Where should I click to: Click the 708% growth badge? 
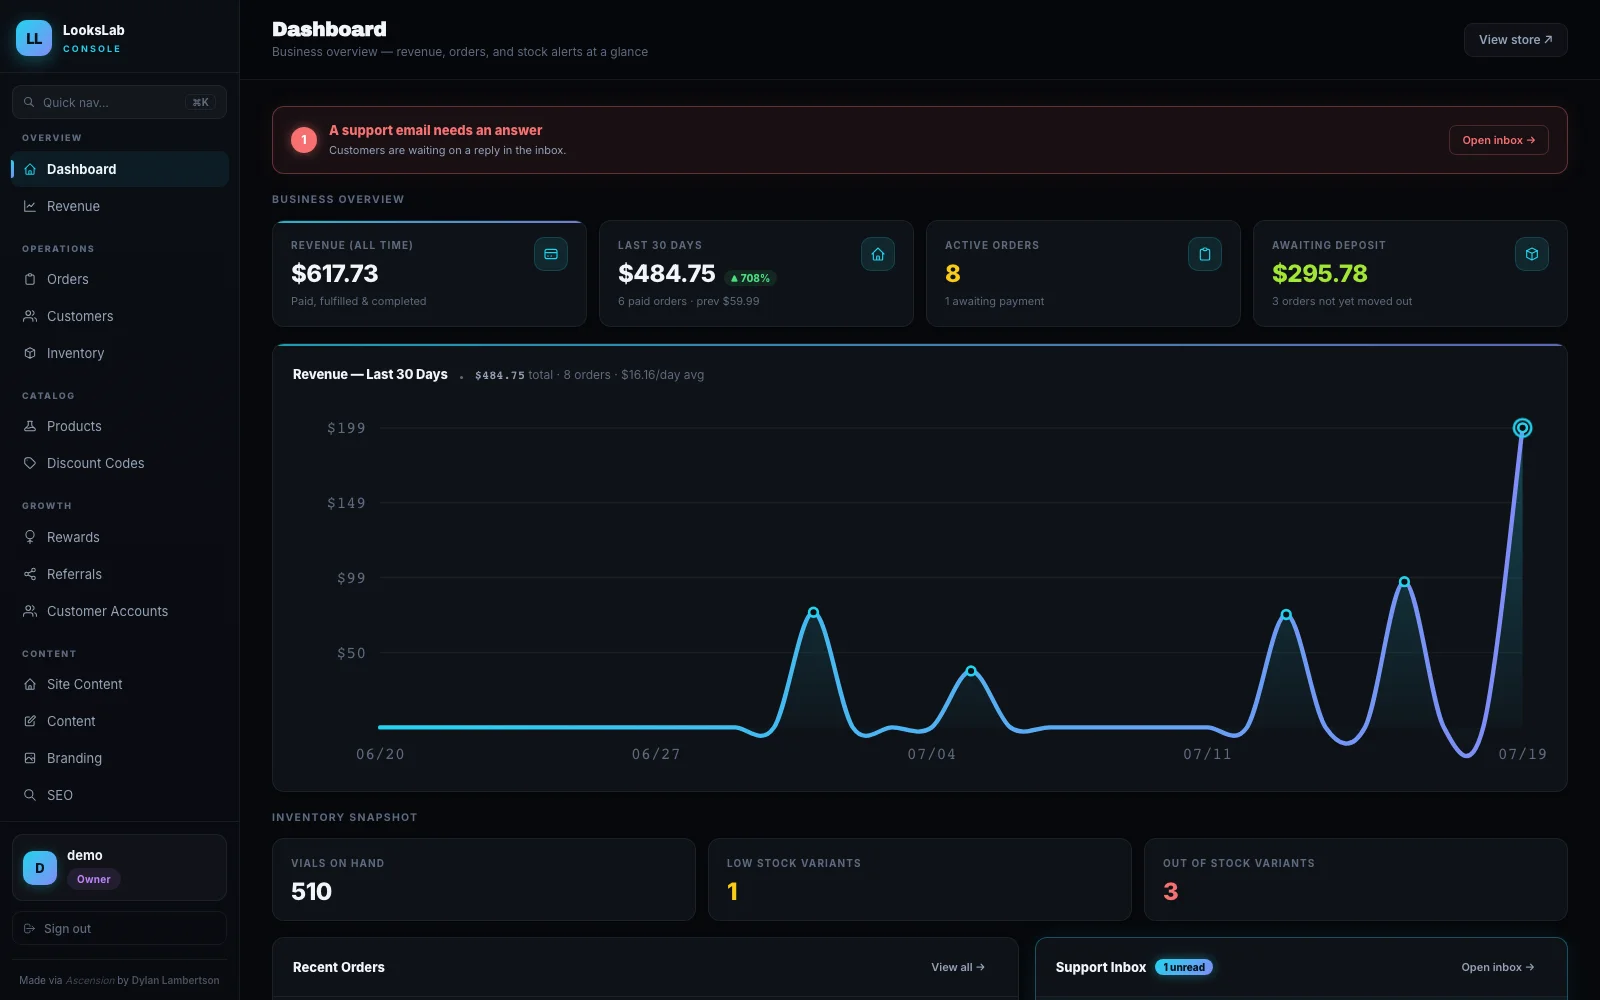click(x=750, y=278)
